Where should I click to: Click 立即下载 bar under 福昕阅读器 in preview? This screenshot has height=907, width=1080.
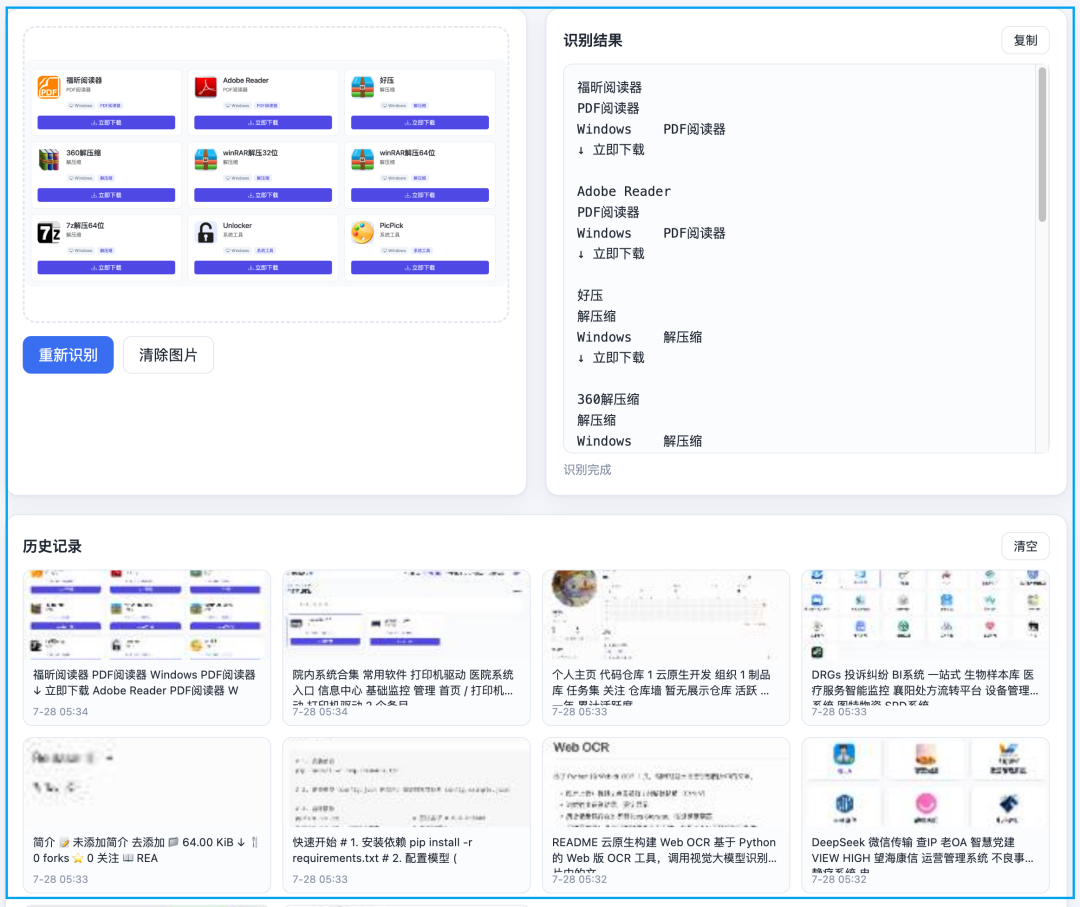[x=106, y=123]
